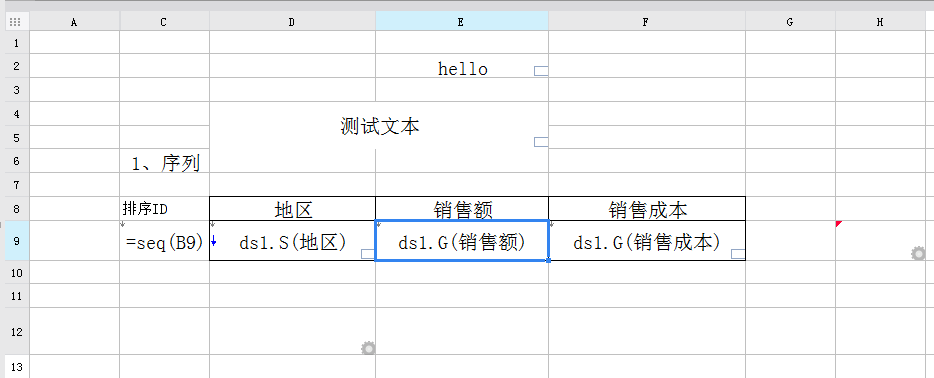Select the 1、序列 cell
This screenshot has width=934, height=378.
coord(164,161)
